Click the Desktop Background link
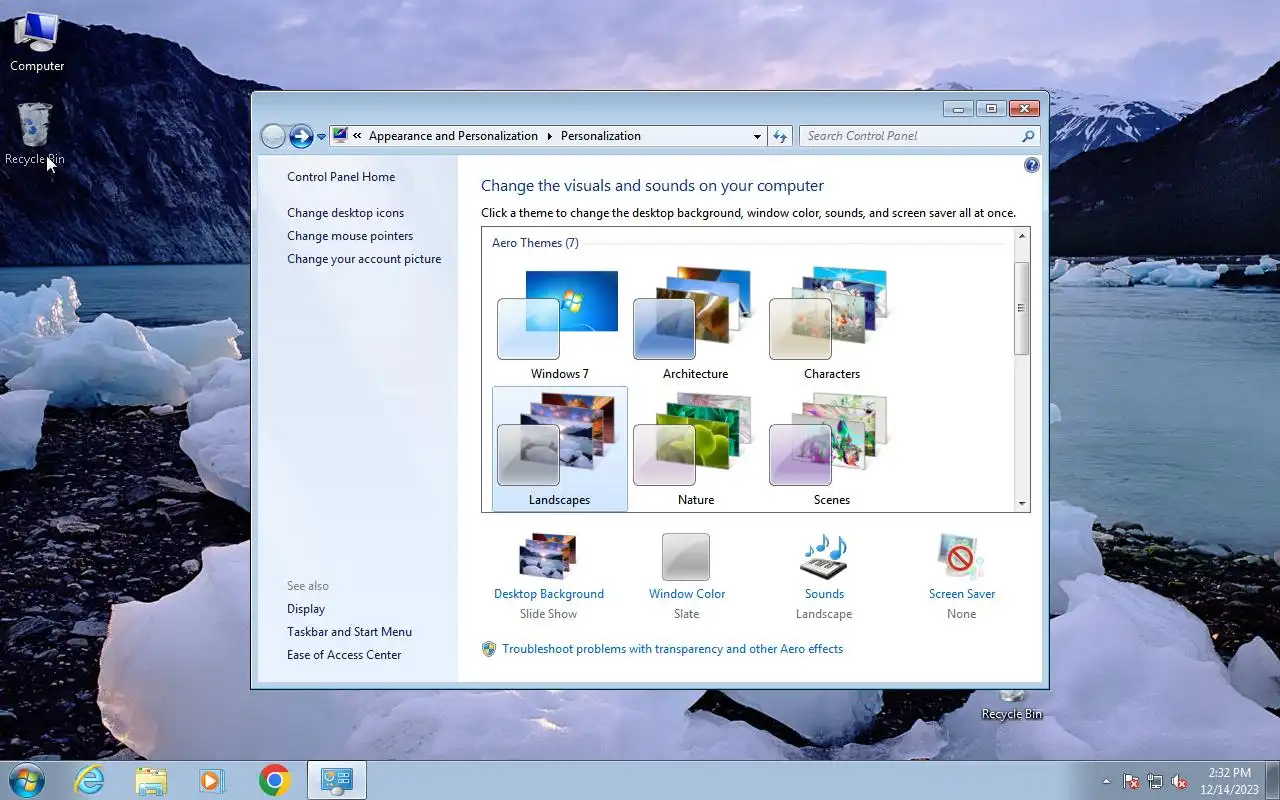This screenshot has width=1280, height=800. coord(549,594)
